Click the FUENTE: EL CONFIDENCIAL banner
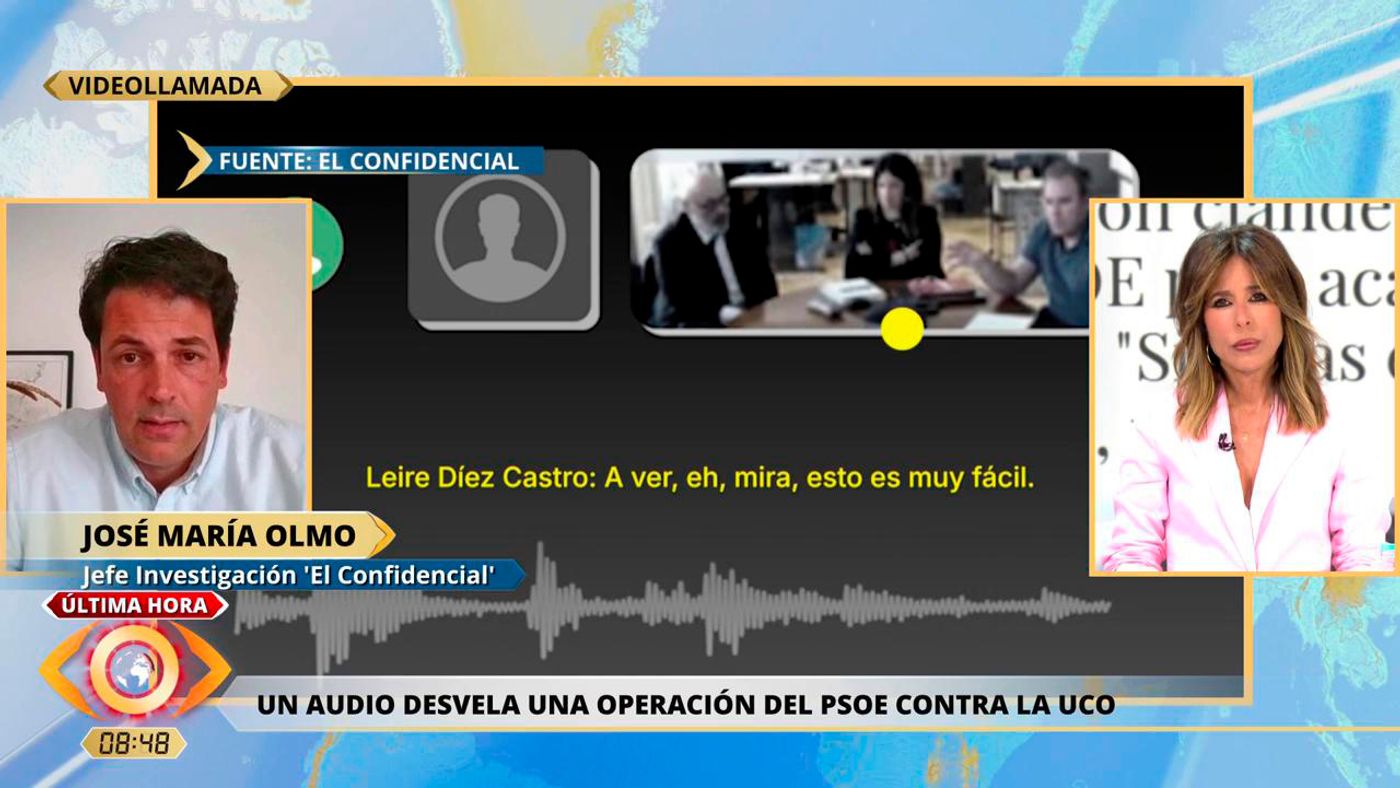Image resolution: width=1400 pixels, height=788 pixels. click(369, 161)
